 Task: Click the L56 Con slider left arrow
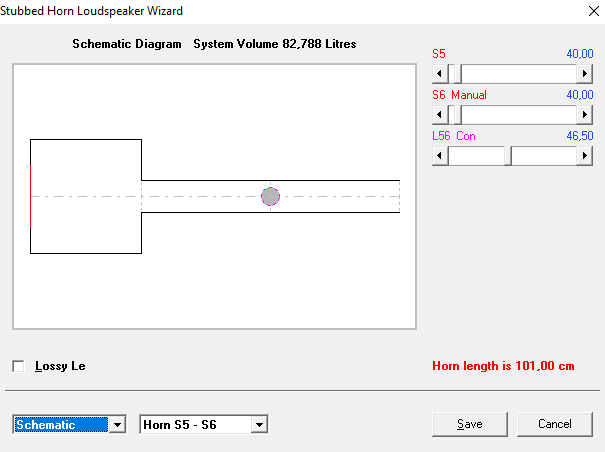(439, 156)
